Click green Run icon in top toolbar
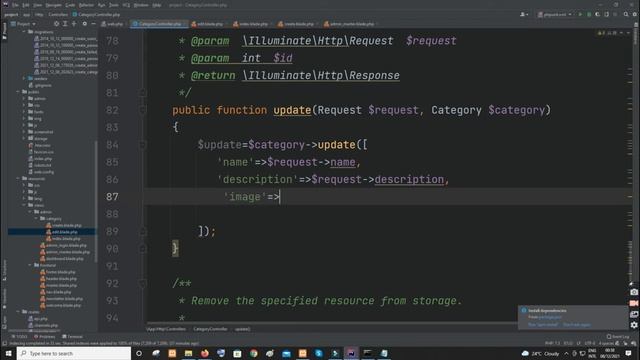The image size is (640, 360). pyautogui.click(x=580, y=14)
